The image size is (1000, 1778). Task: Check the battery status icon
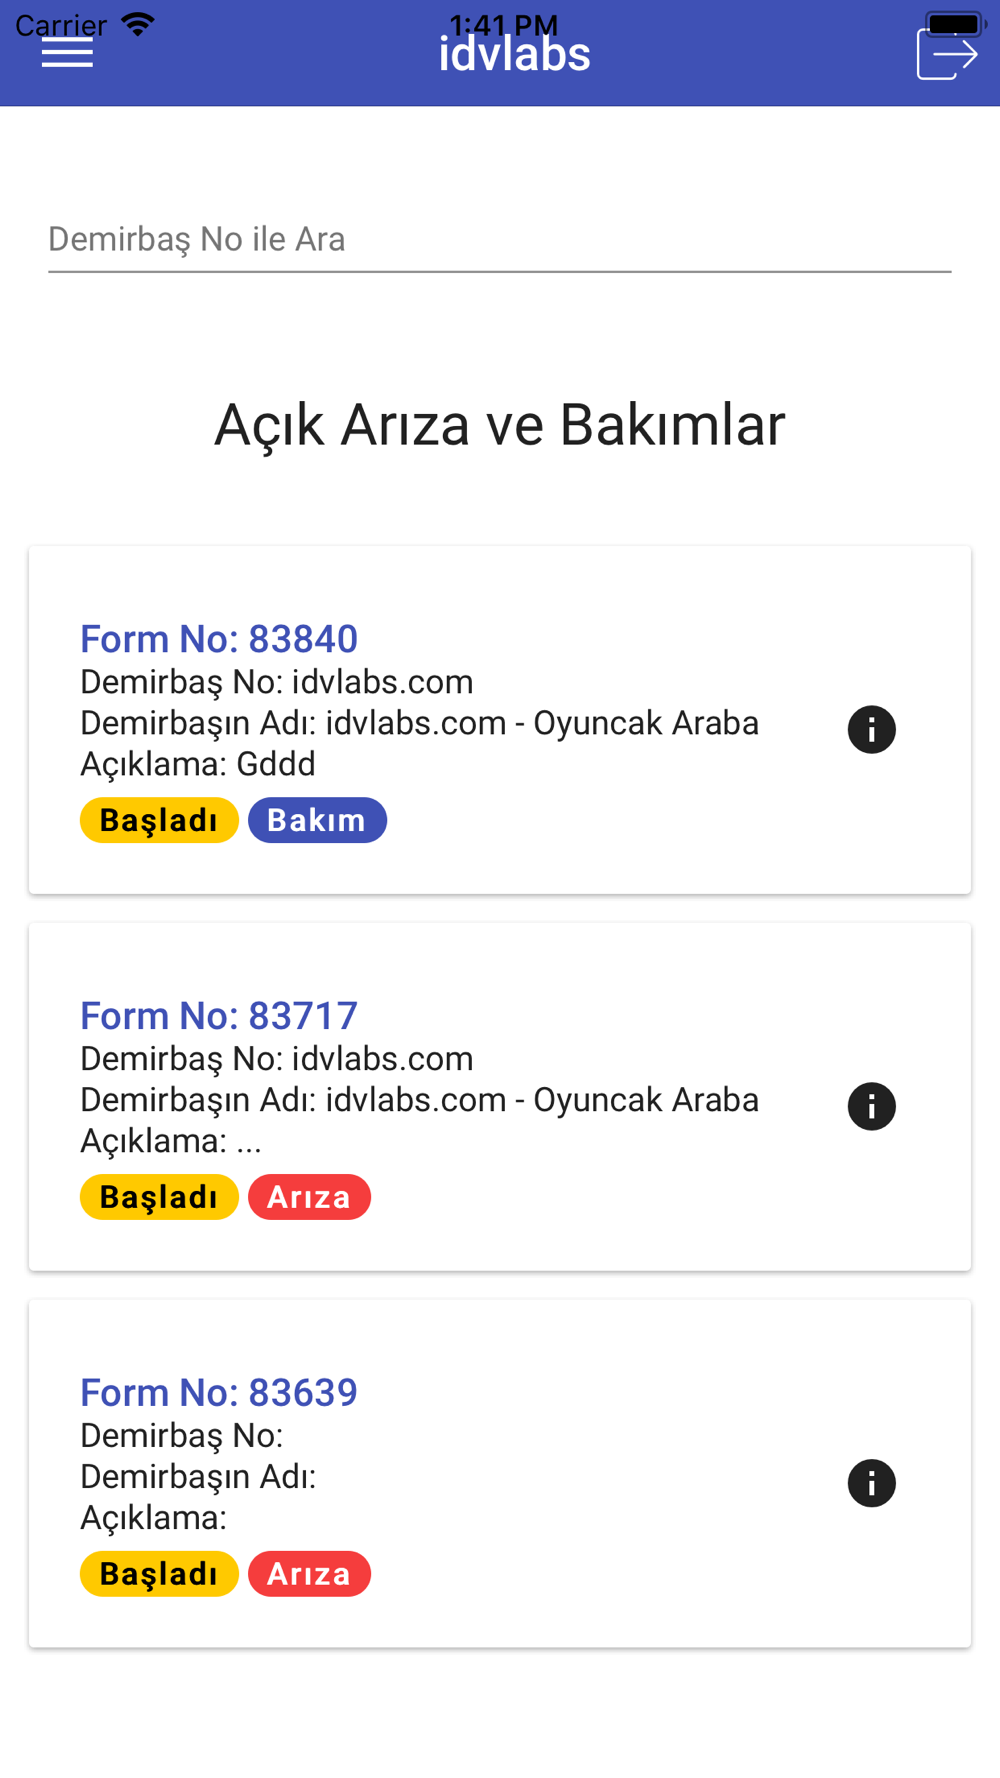tap(956, 23)
